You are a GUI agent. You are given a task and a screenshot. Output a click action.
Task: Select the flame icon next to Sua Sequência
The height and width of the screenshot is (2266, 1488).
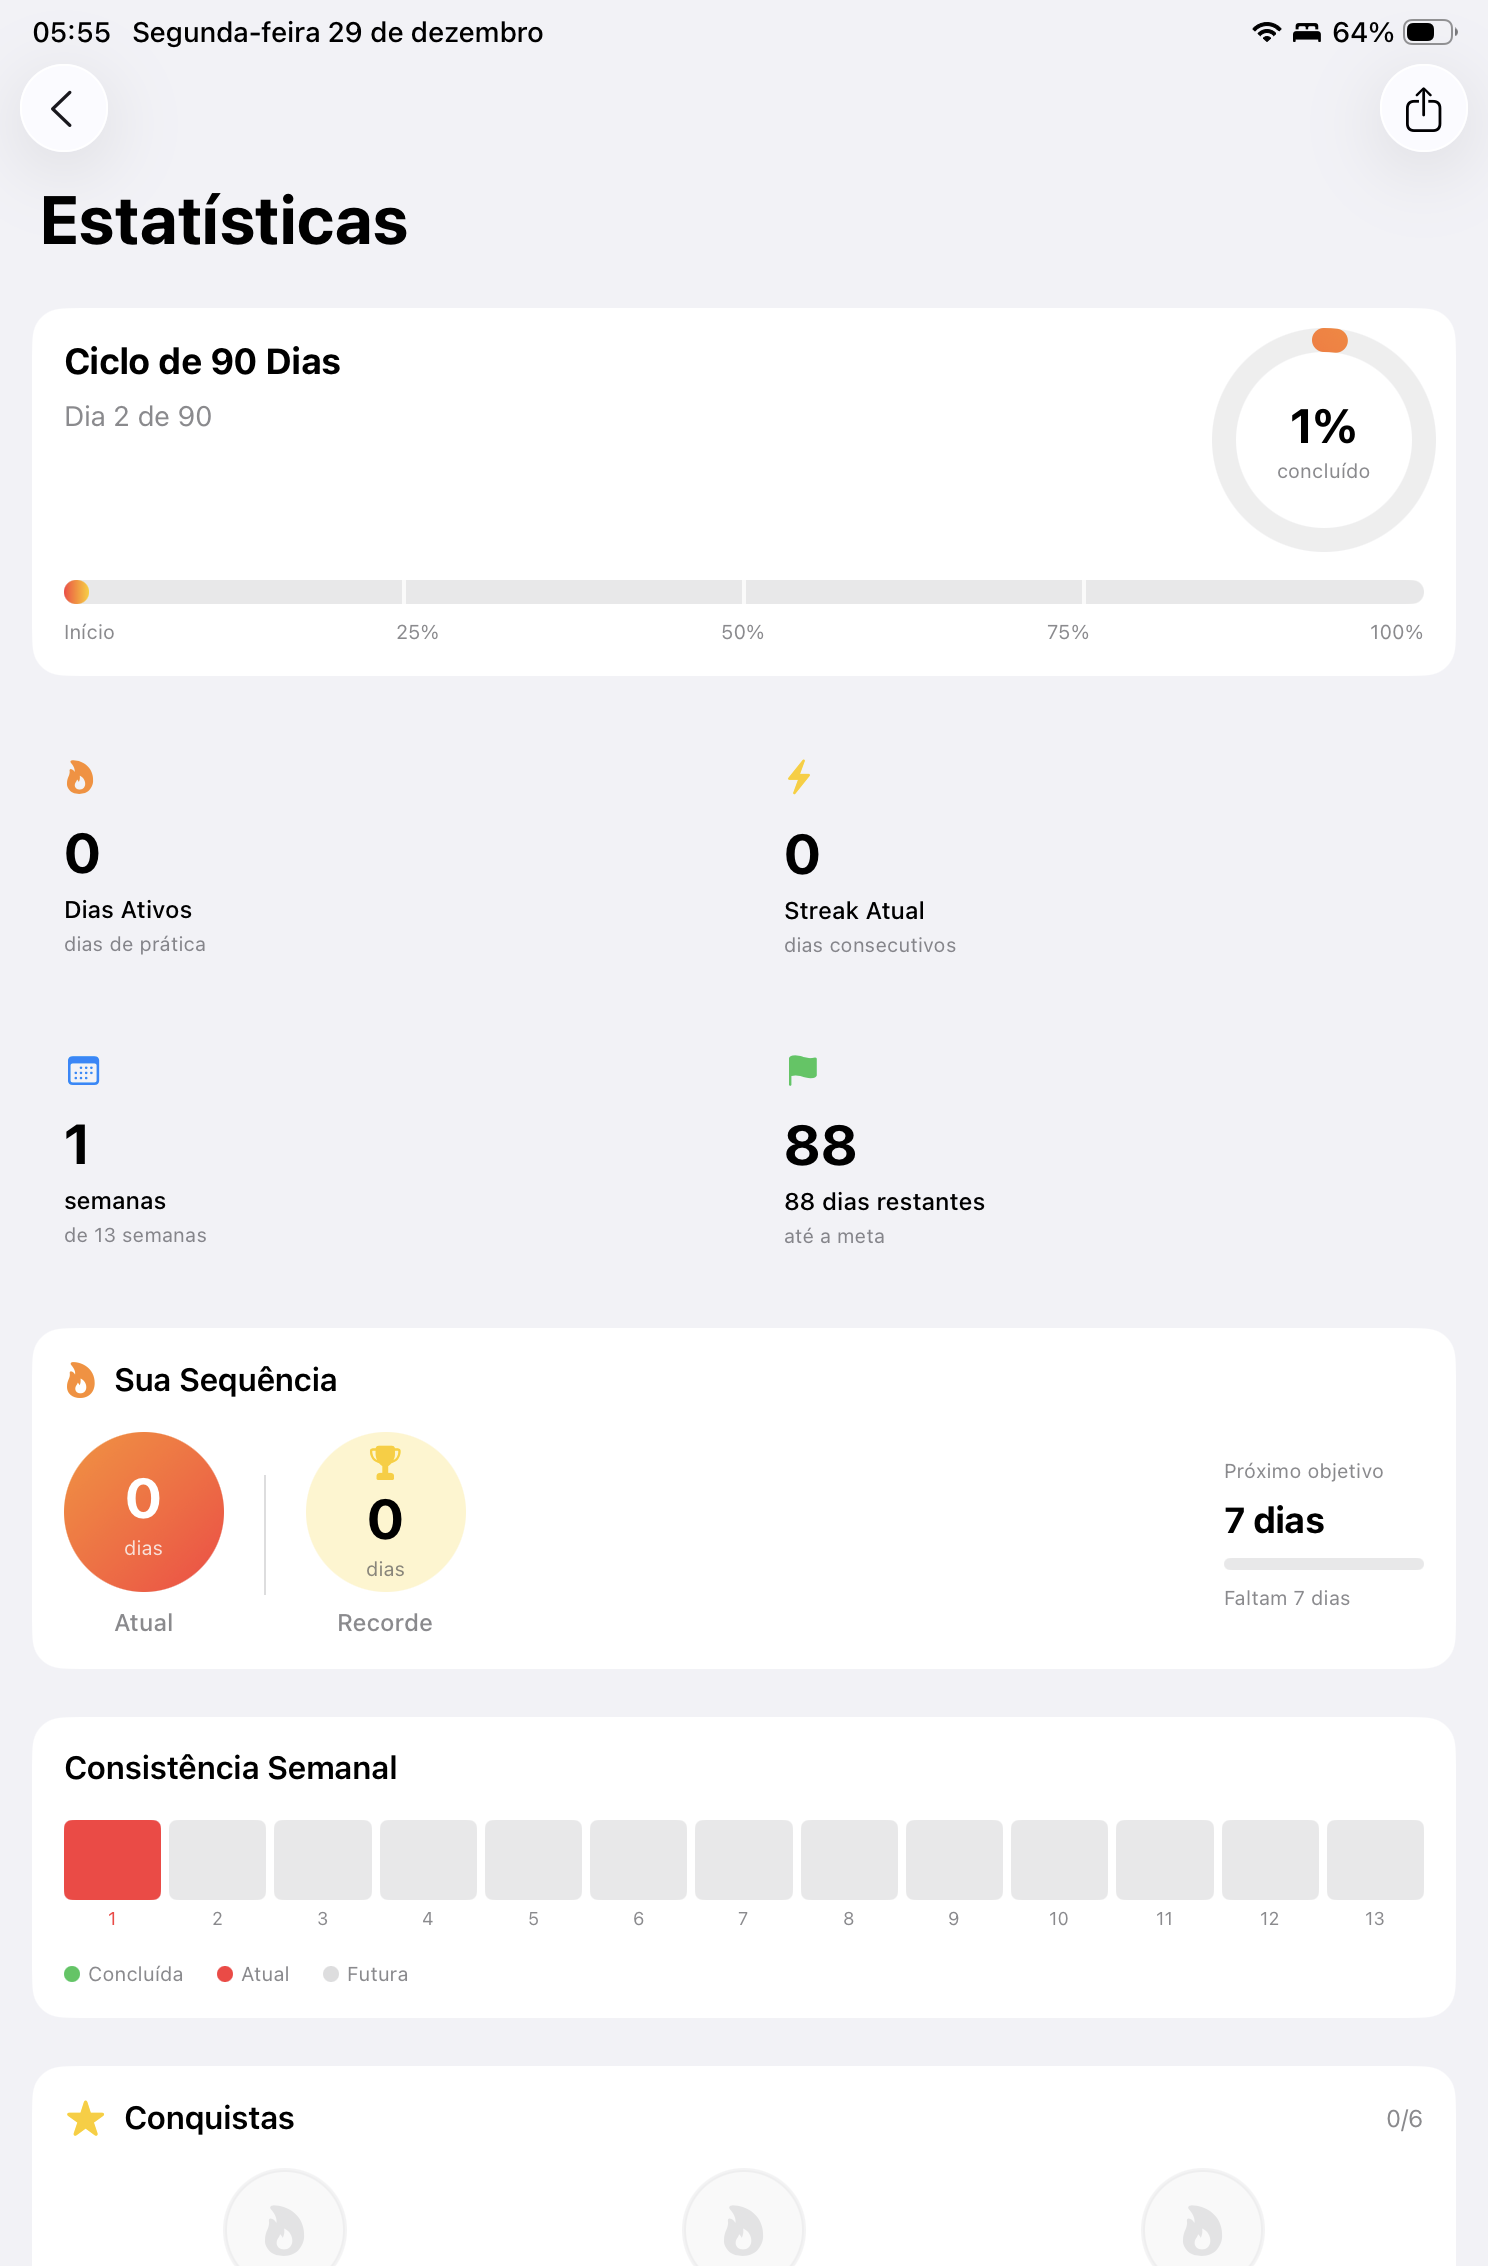pyautogui.click(x=80, y=1380)
